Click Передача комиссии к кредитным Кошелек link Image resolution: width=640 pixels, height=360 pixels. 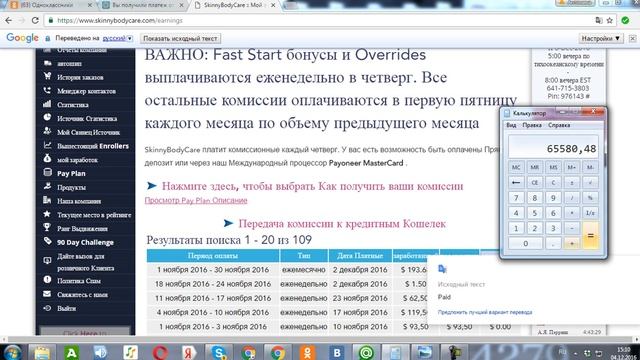[342, 224]
